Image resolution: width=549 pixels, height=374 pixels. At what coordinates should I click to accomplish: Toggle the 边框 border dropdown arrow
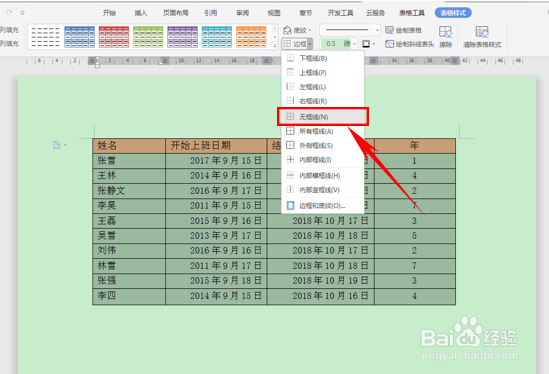coord(310,44)
